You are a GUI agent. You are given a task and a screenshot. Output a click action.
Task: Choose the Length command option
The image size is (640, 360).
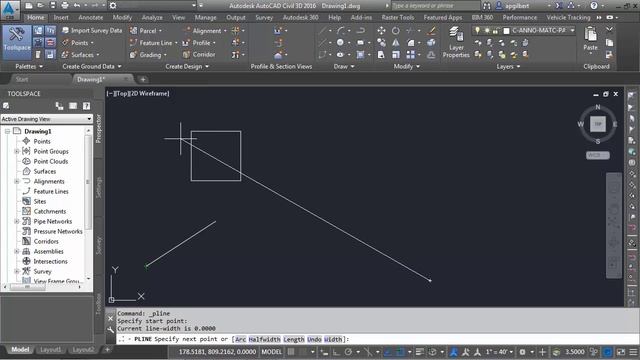click(x=294, y=339)
